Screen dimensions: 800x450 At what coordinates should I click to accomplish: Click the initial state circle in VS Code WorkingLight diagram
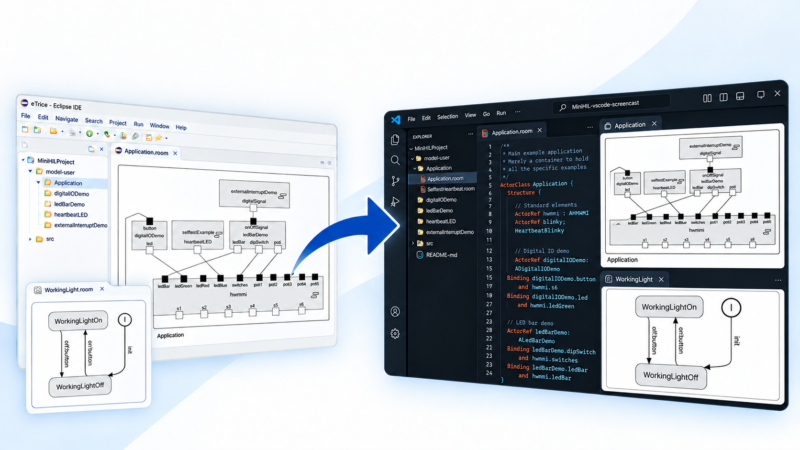pyautogui.click(x=731, y=308)
